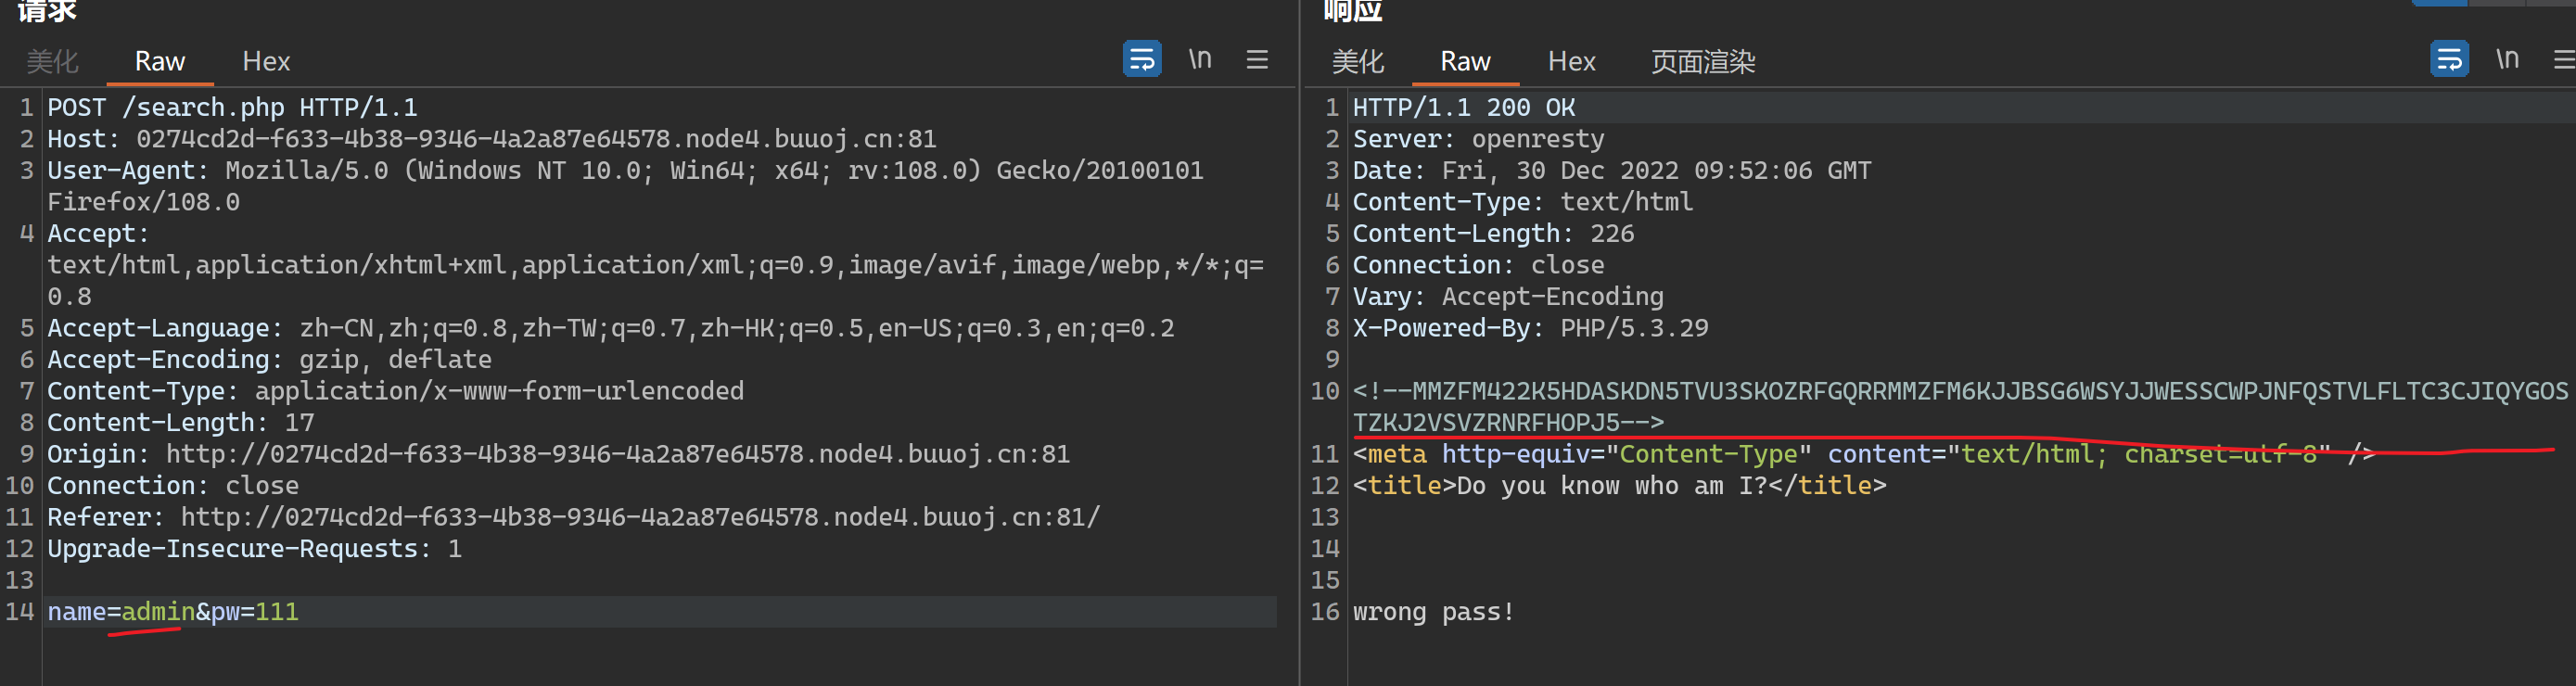Viewport: 2576px width, 686px height.
Task: Click the X-Powered-By: PHP/5.3.29 header
Action: [1531, 328]
